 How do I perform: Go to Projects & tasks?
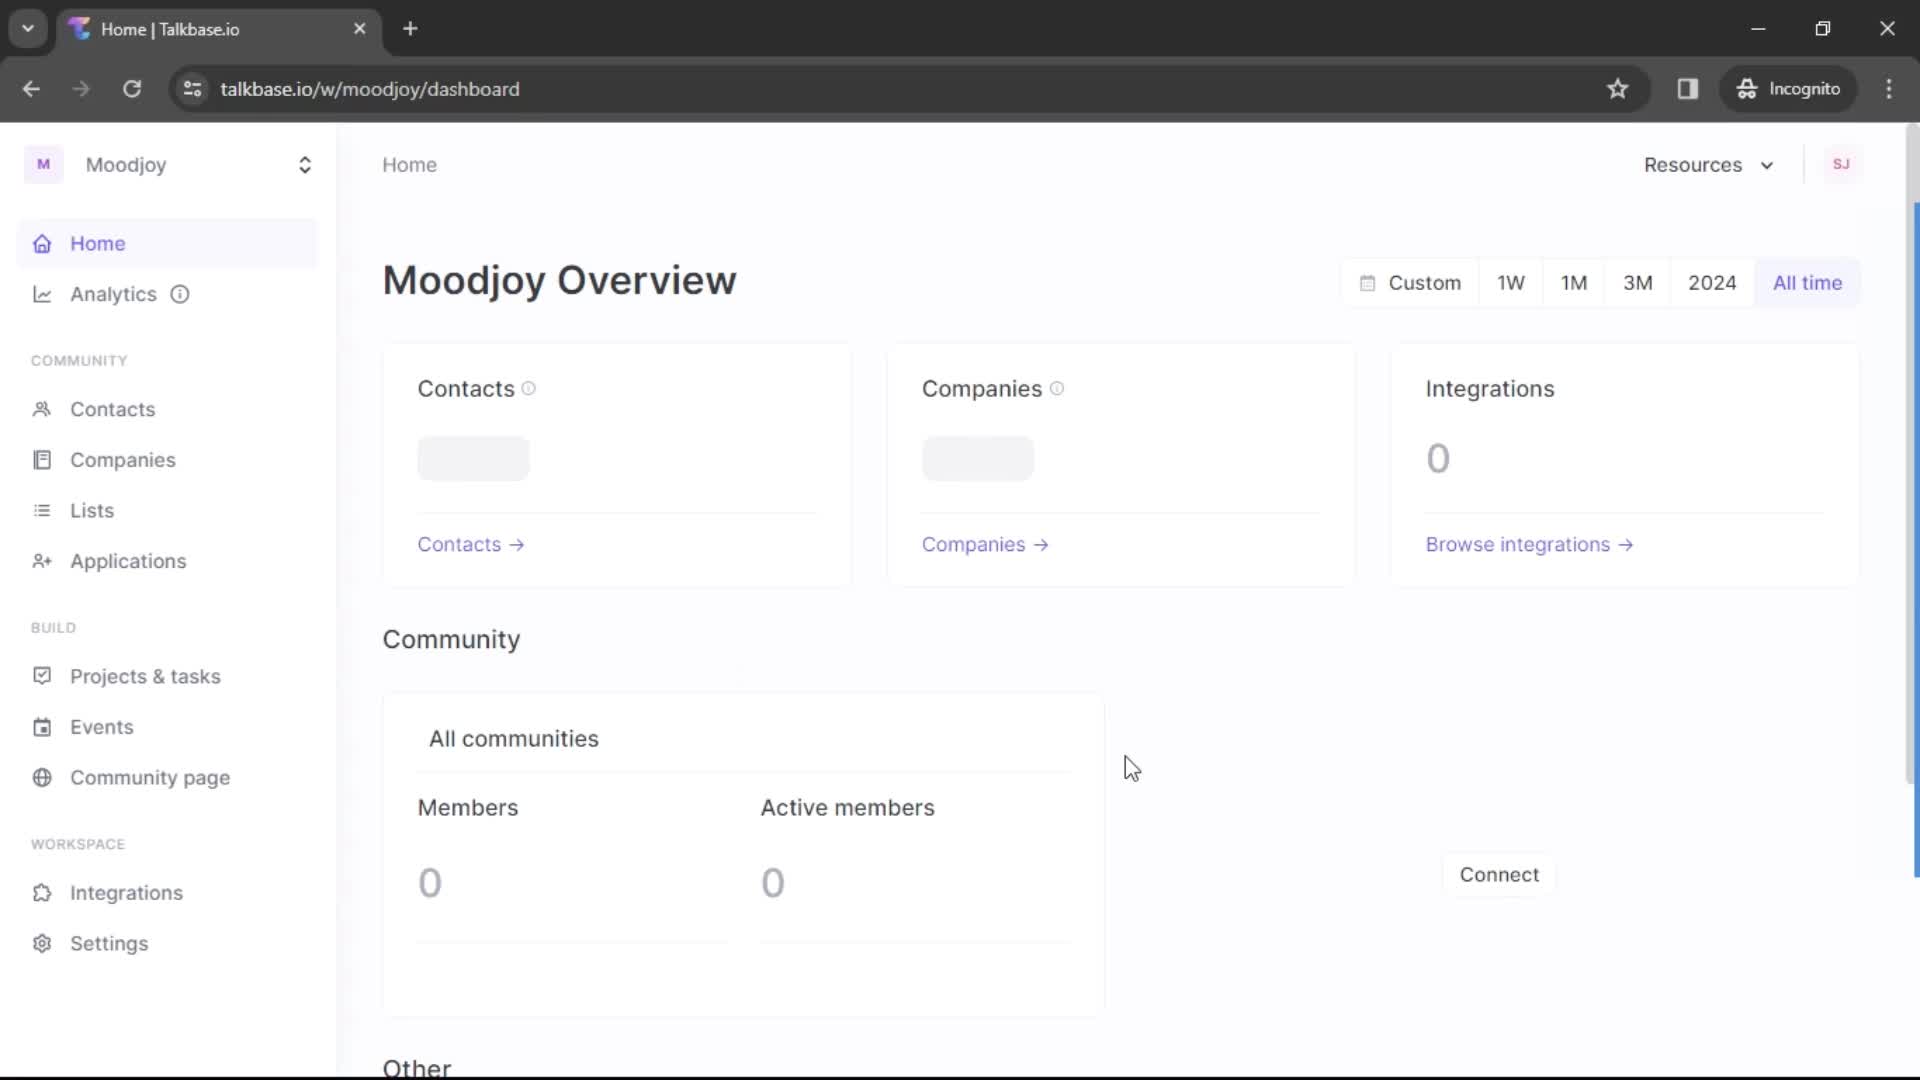145,677
